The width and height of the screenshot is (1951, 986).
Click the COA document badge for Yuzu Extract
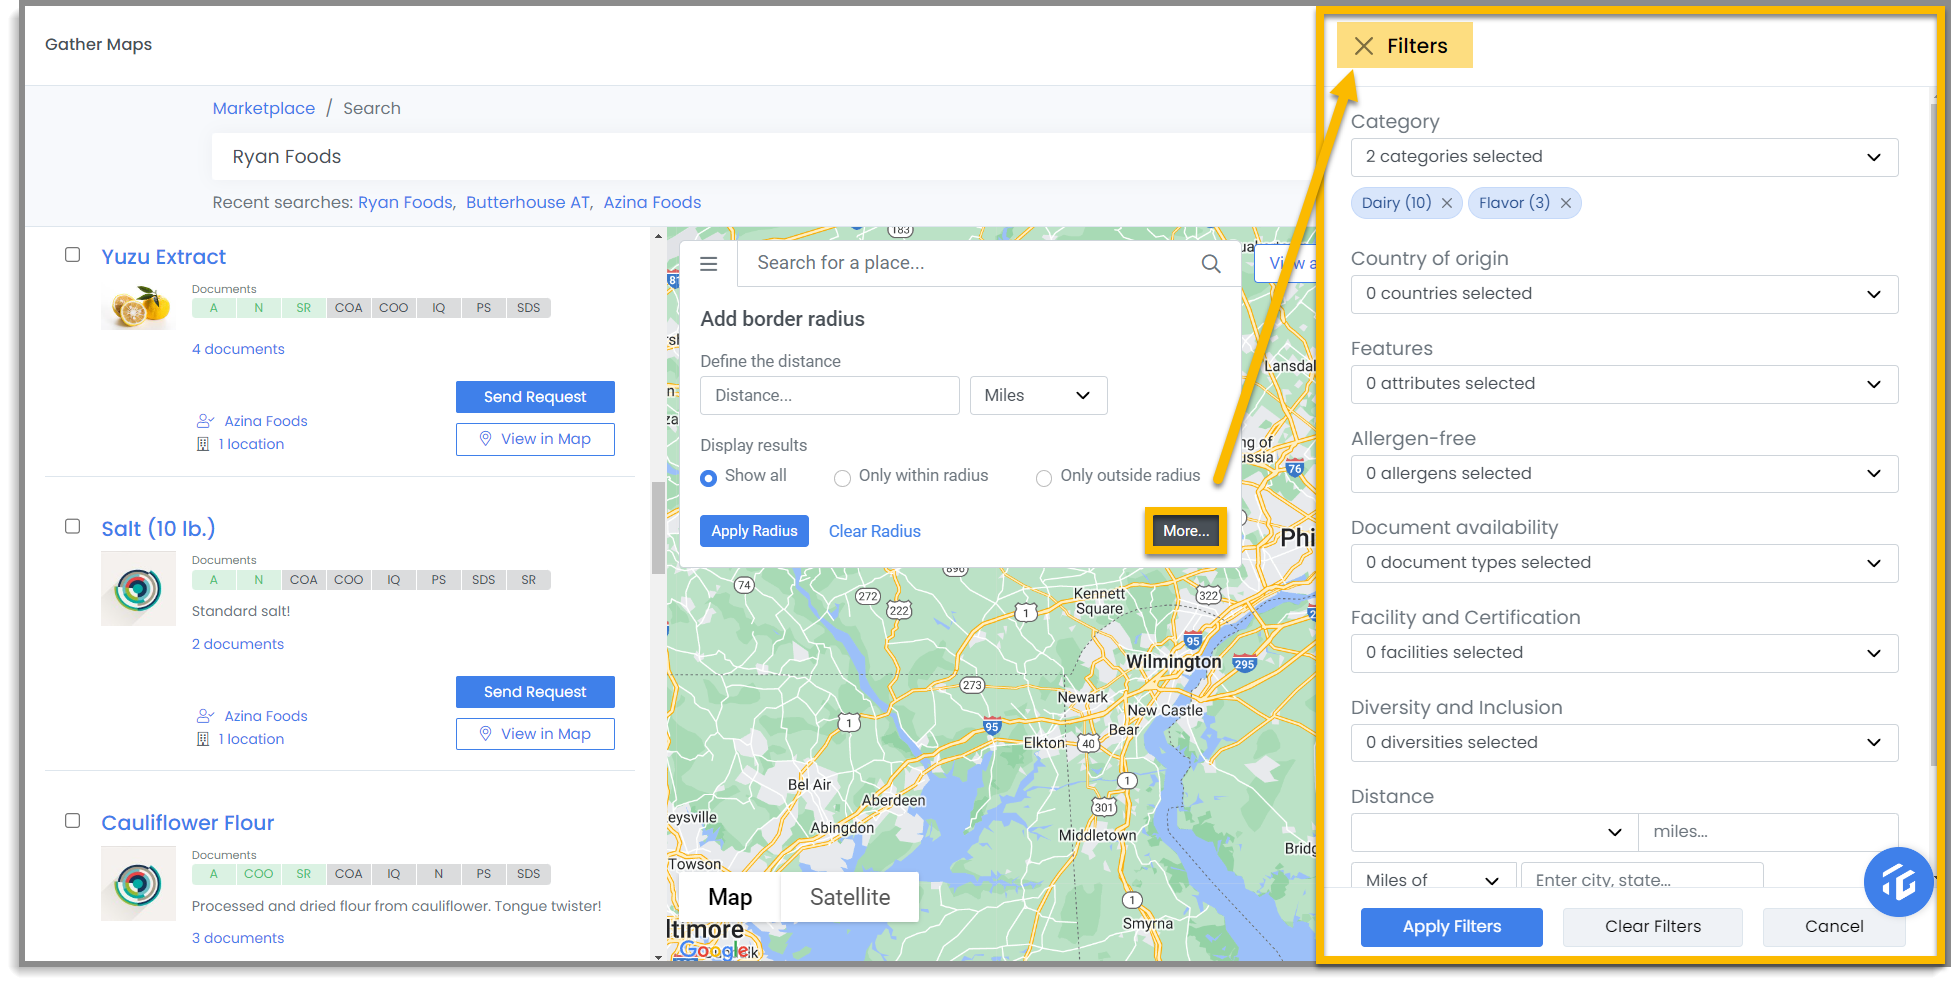coord(348,308)
